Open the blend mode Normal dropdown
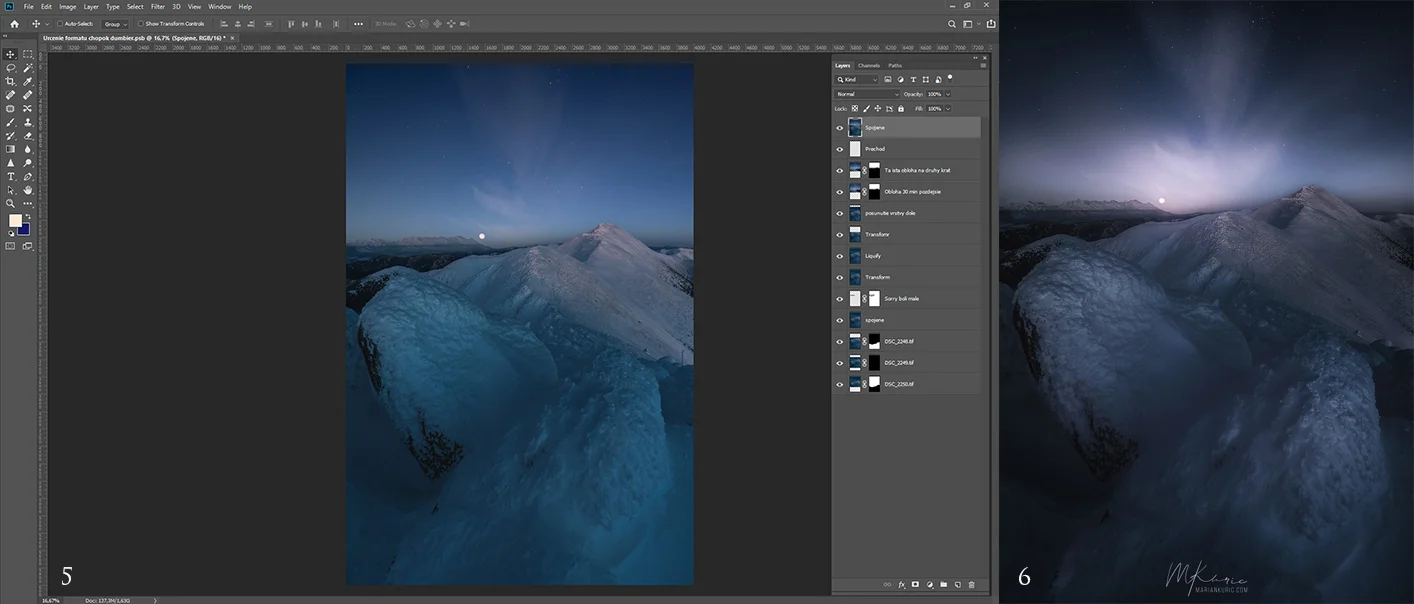 tap(868, 94)
